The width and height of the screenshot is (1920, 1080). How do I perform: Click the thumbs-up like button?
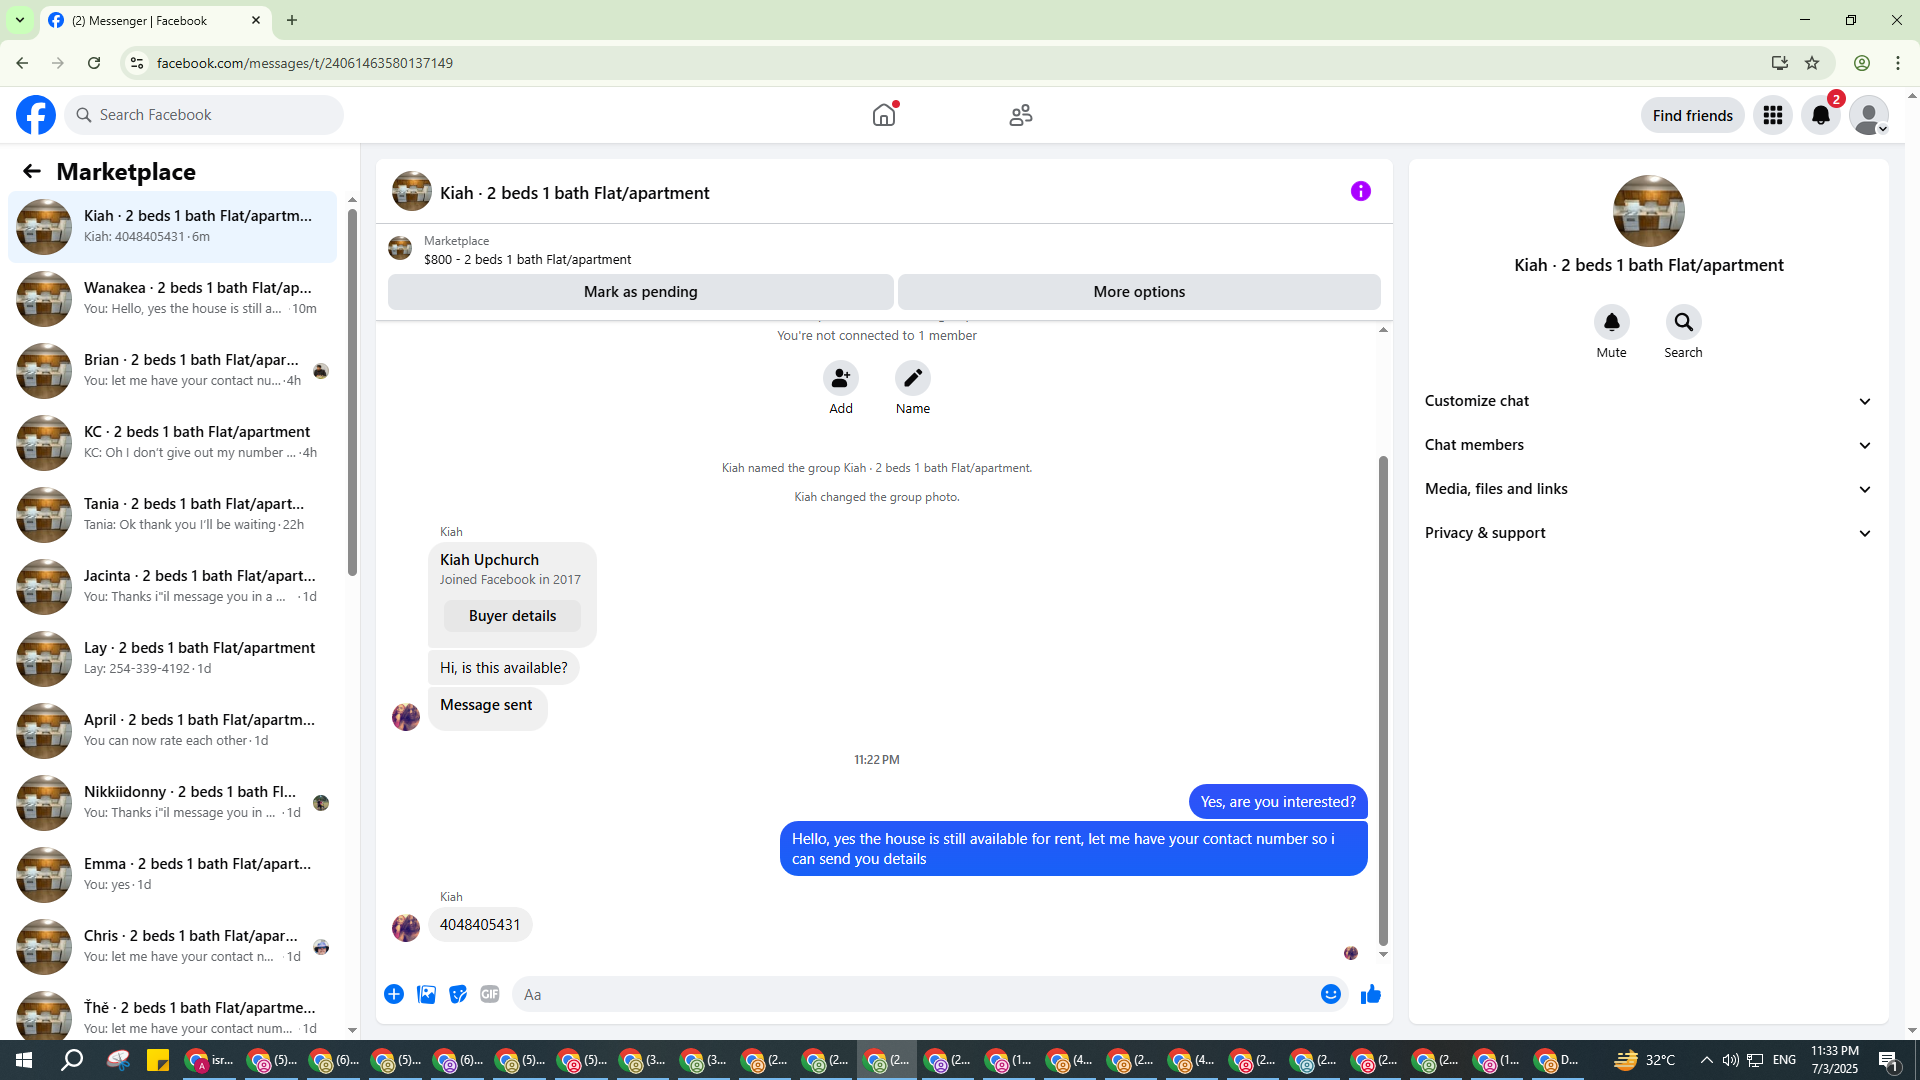(x=1370, y=994)
